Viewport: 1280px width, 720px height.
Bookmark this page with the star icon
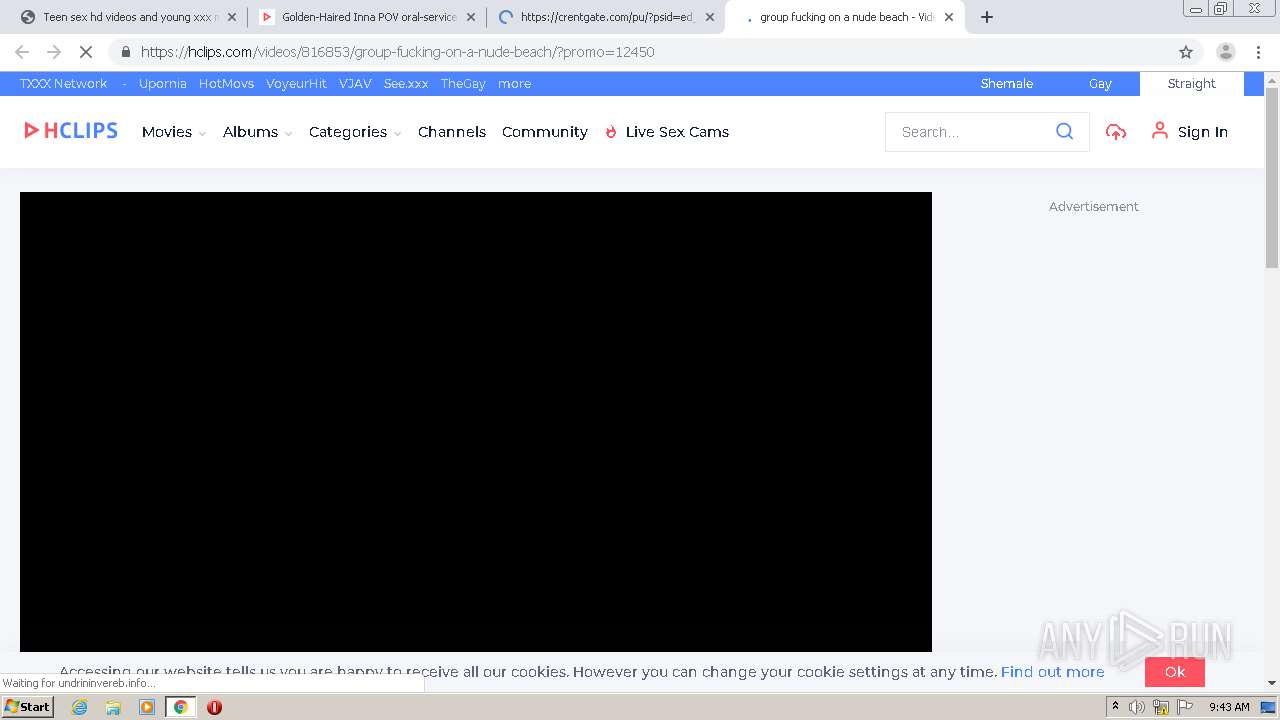1186,52
